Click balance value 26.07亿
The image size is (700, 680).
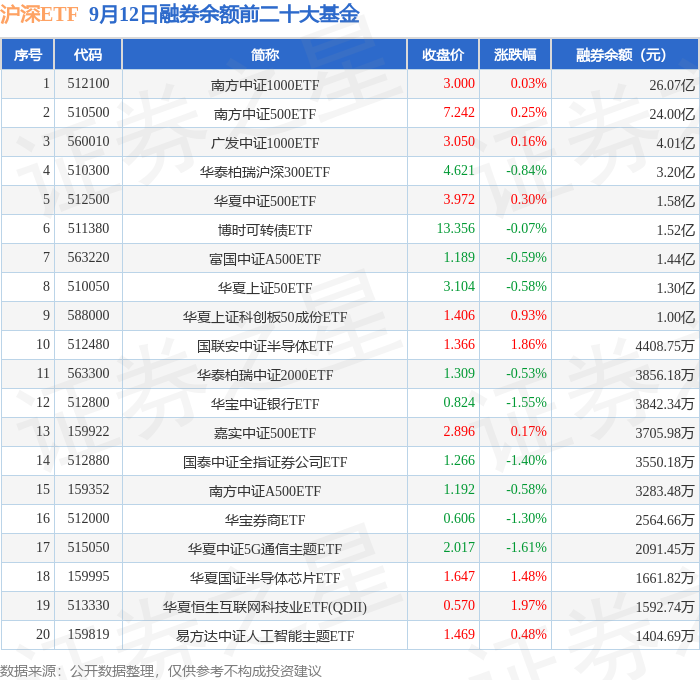pos(672,85)
